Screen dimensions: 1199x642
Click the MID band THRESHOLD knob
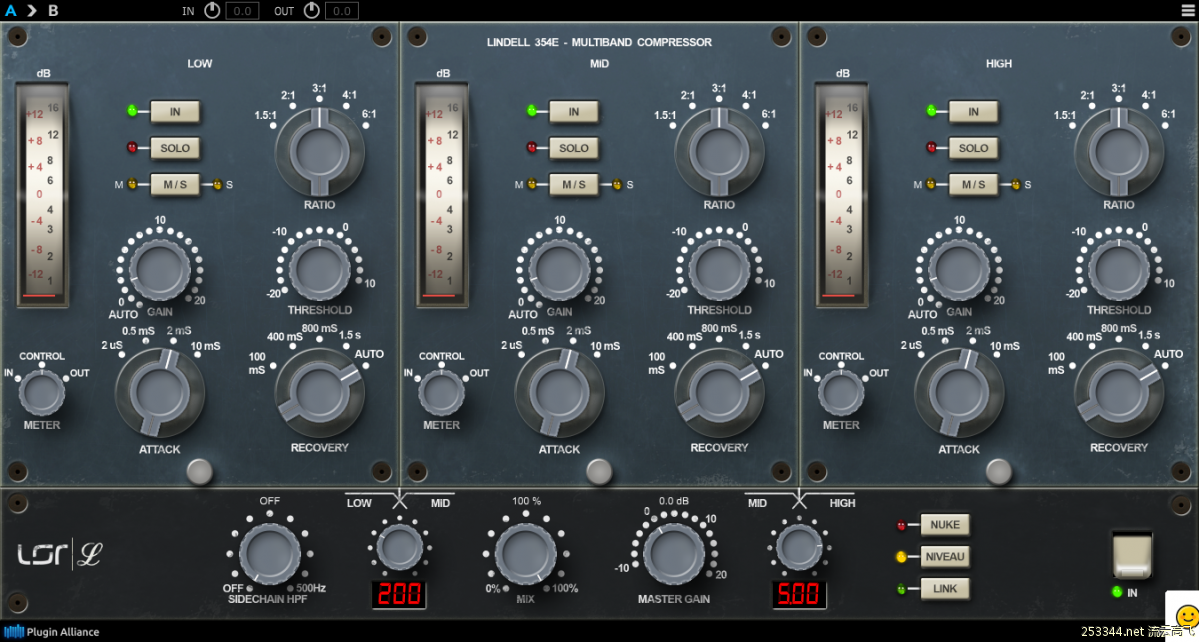click(719, 268)
